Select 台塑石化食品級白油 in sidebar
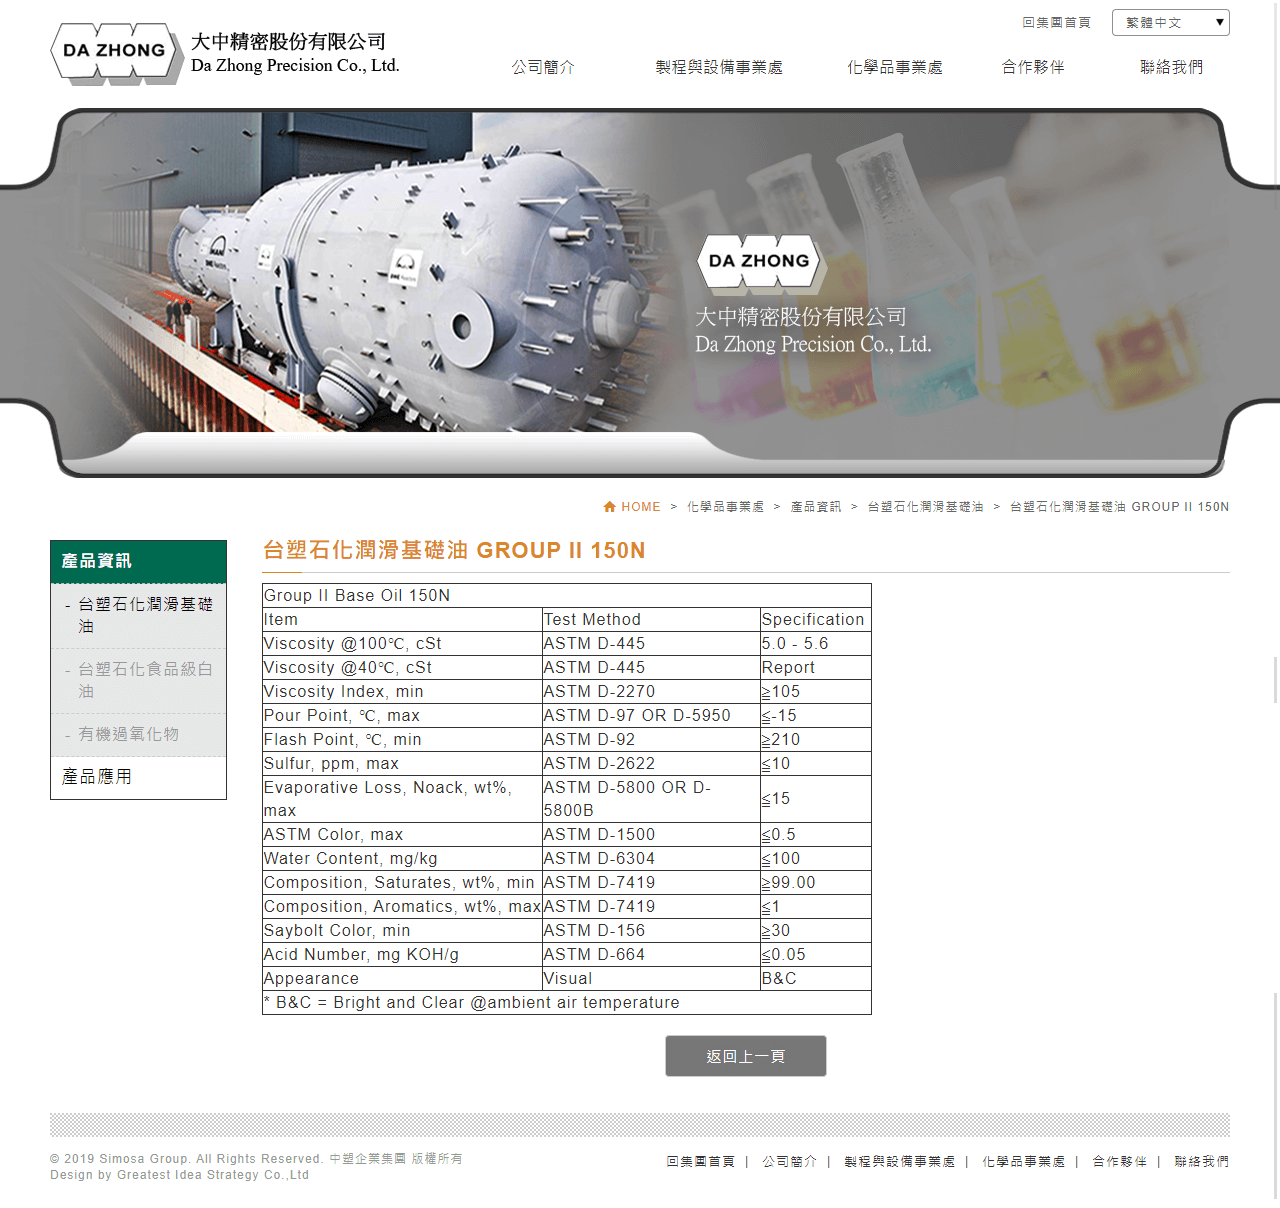1280x1208 pixels. pyautogui.click(x=138, y=680)
